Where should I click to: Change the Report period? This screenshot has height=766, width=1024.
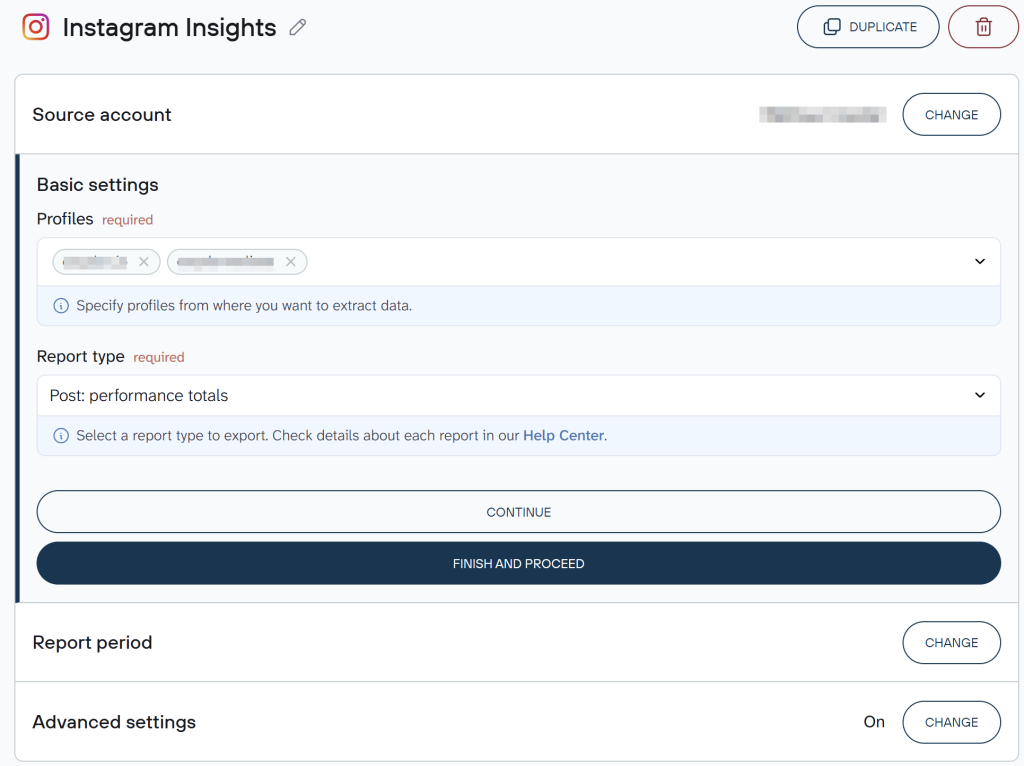pos(952,643)
